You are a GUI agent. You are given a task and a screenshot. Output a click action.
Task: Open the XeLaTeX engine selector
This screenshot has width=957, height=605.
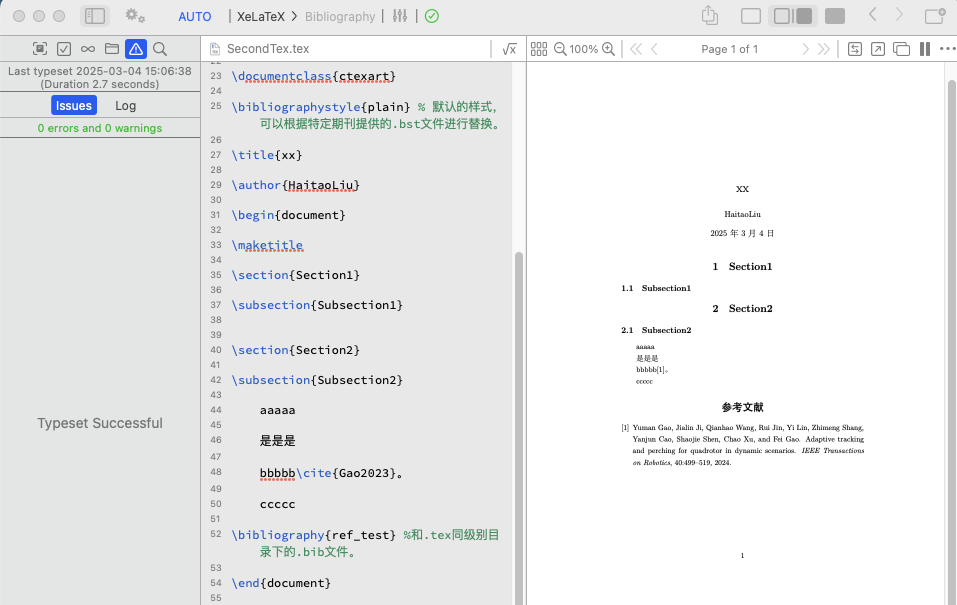click(x=261, y=16)
